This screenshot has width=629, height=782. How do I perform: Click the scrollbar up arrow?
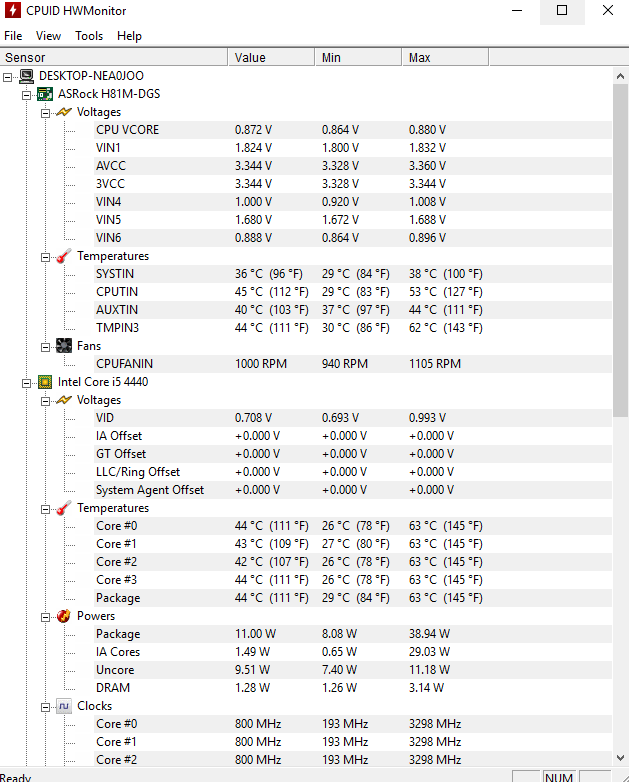pyautogui.click(x=620, y=76)
